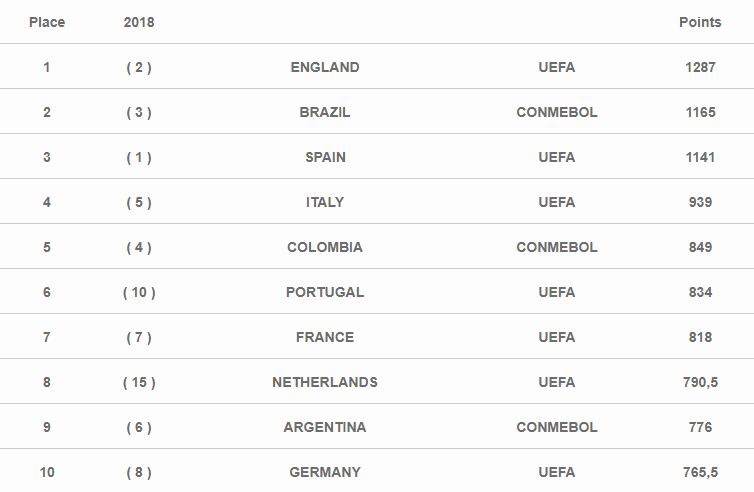The width and height of the screenshot is (754, 492).
Task: Select the ENGLAND row name
Action: [x=325, y=67]
